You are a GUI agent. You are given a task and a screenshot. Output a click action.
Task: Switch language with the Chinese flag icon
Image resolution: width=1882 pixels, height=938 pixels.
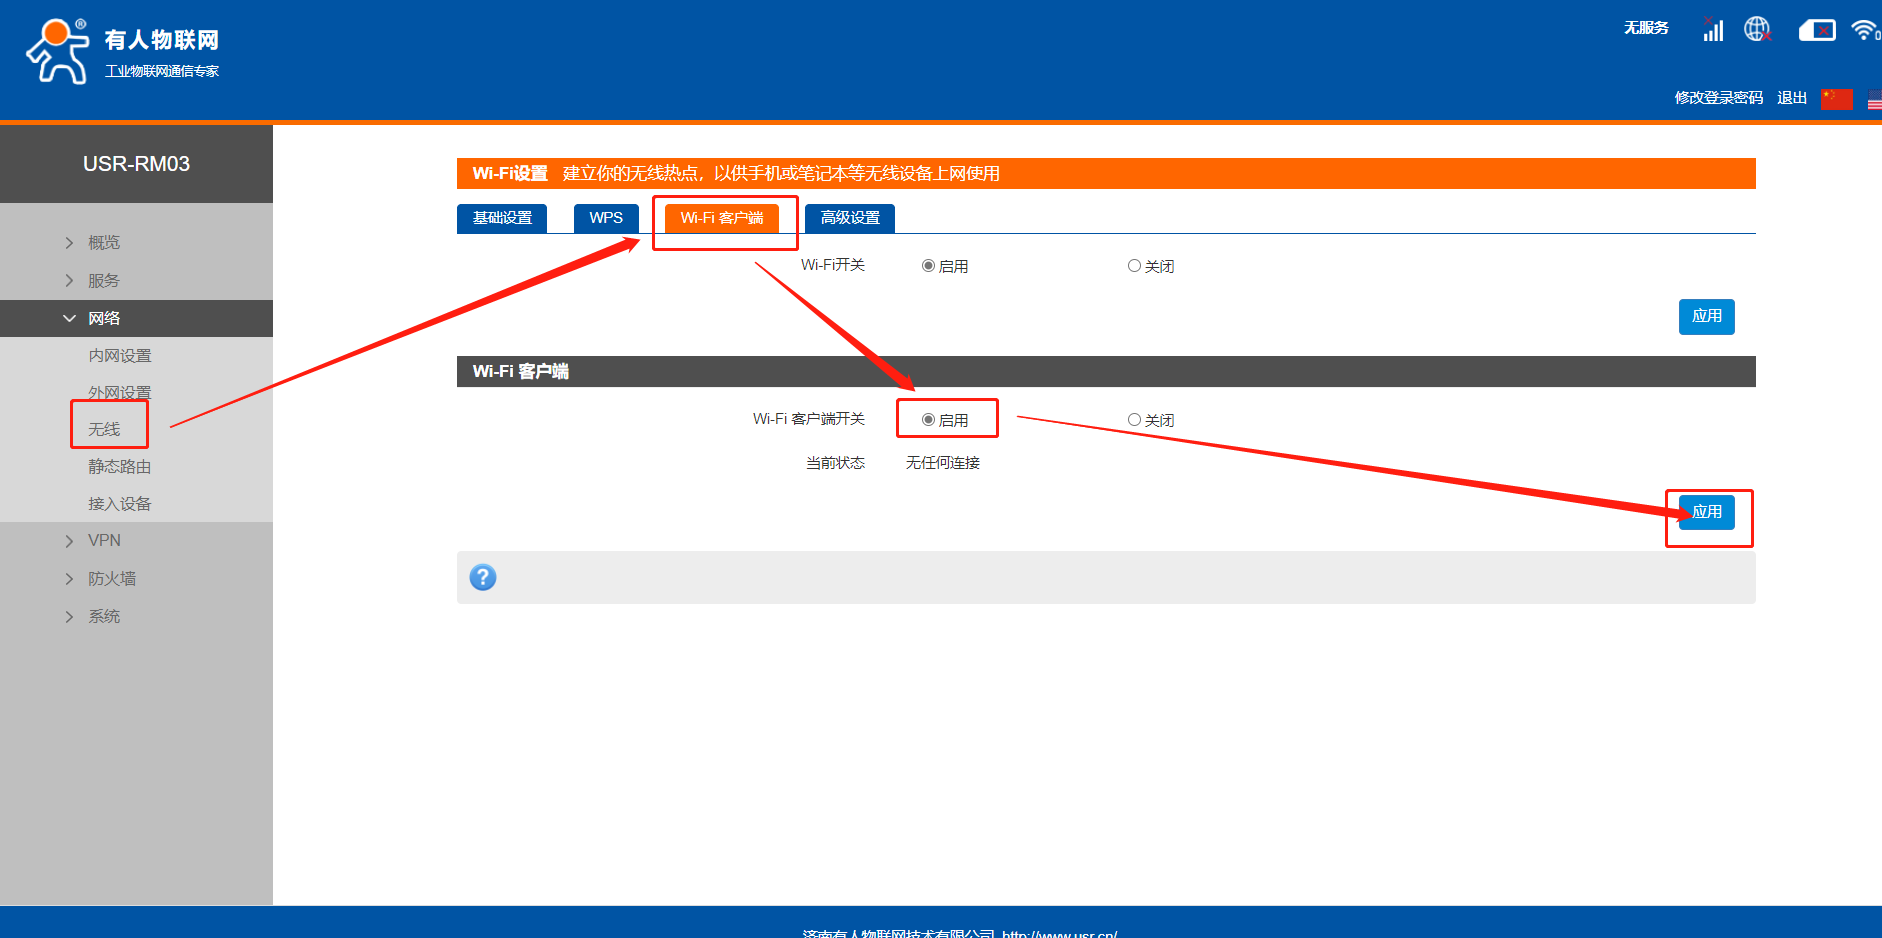pyautogui.click(x=1837, y=98)
